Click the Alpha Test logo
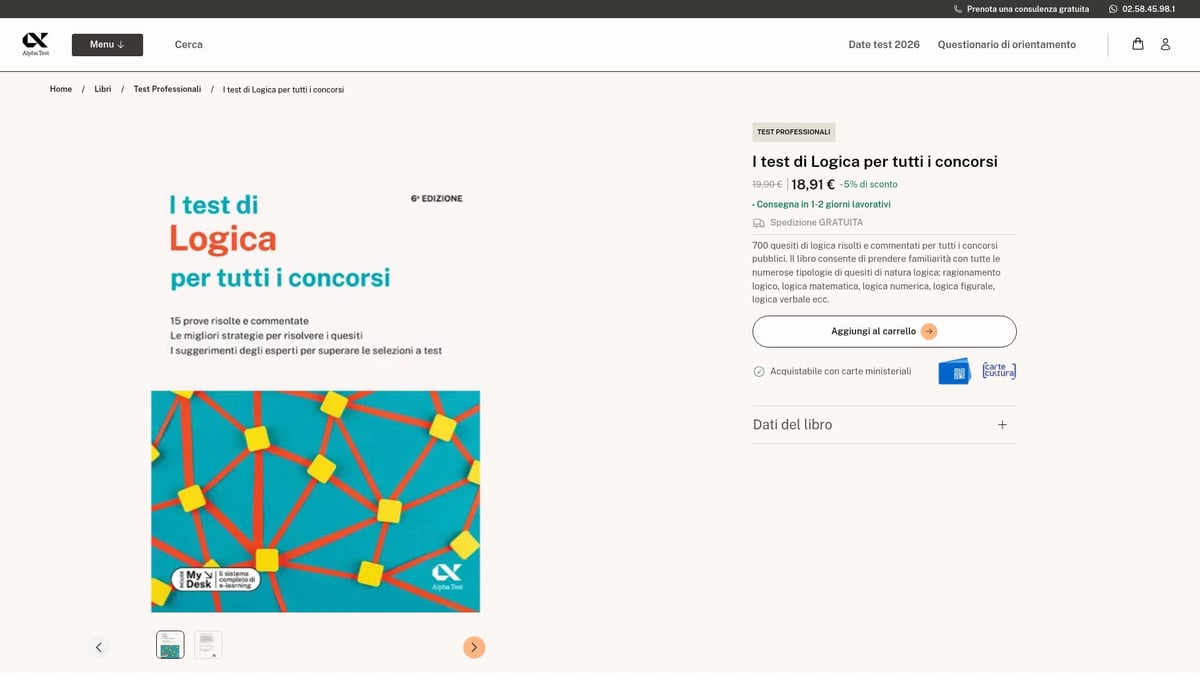Screen dimensions: 1200x675 point(35,44)
